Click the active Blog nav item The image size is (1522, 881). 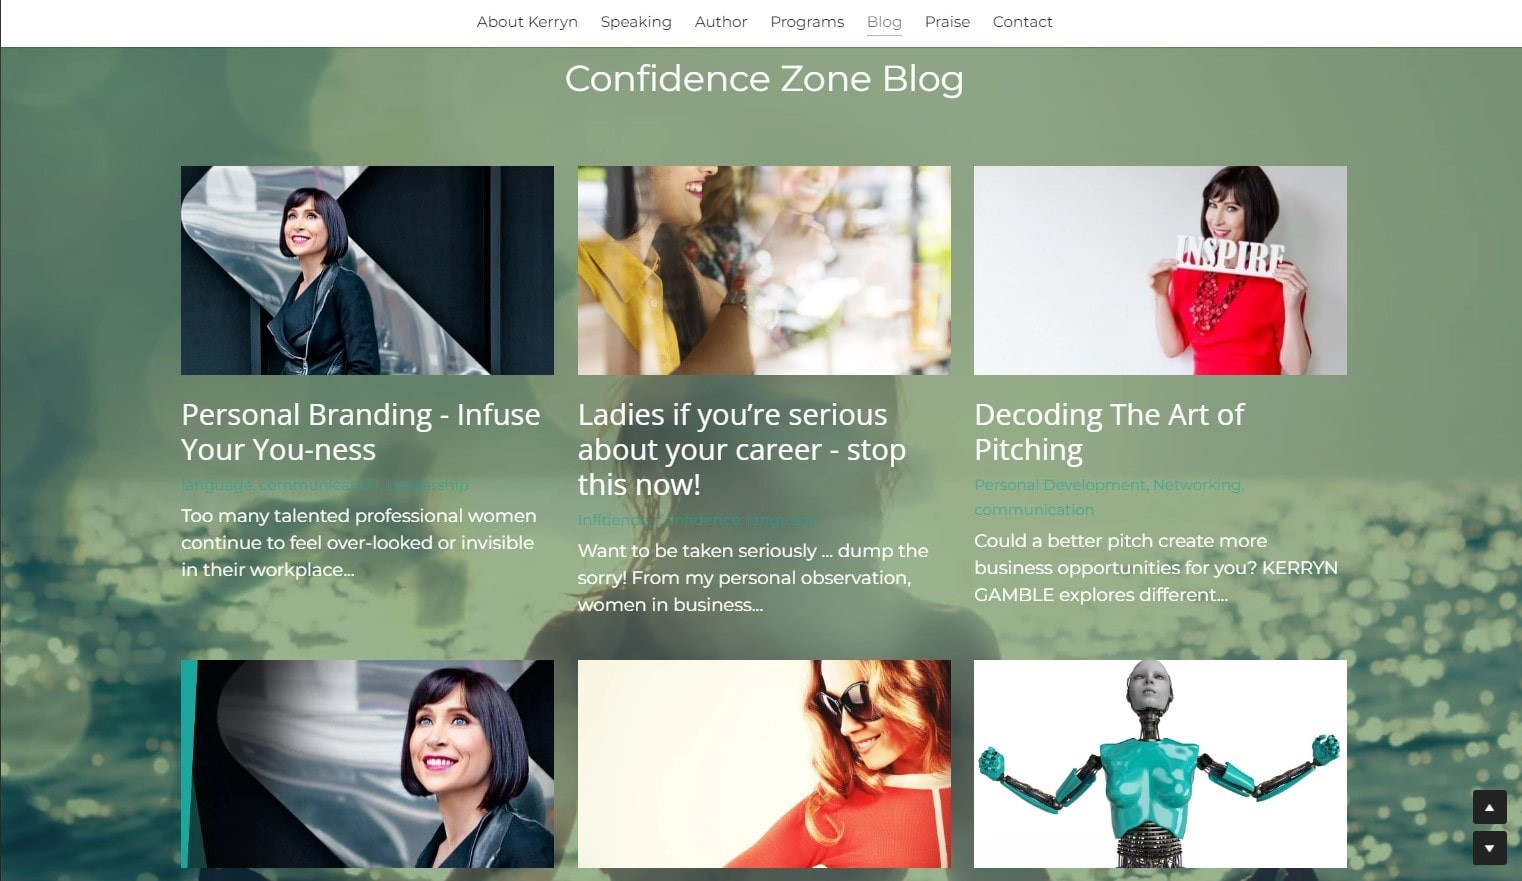(884, 22)
